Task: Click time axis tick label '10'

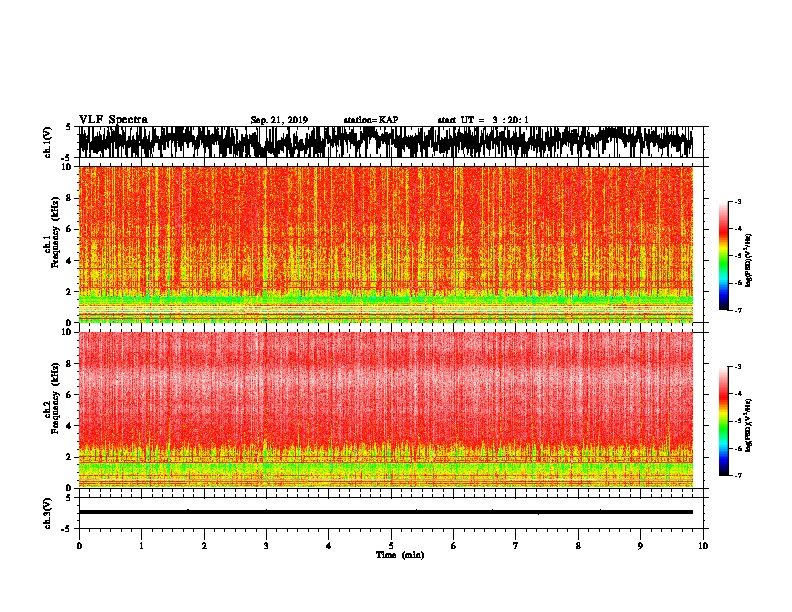Action: 703,546
